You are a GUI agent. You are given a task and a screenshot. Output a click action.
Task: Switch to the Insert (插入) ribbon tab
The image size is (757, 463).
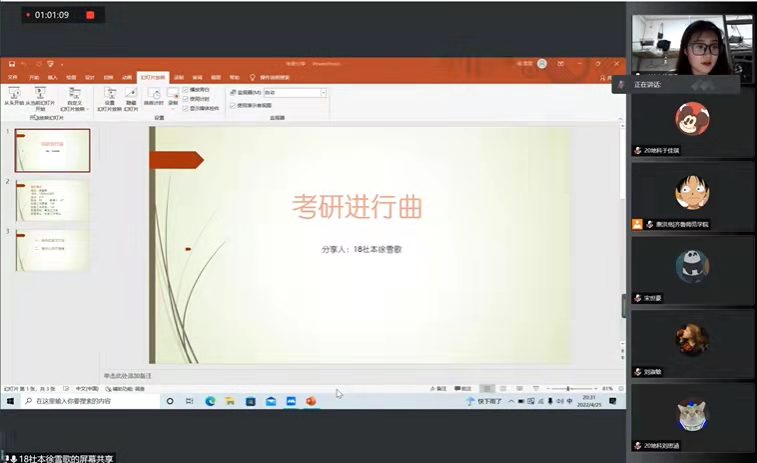point(52,77)
